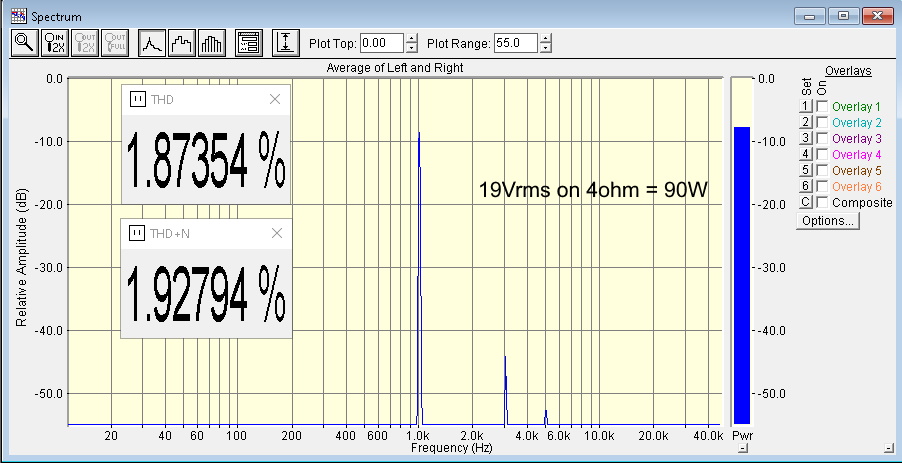Check the Composite overlay checkbox
902x463 pixels.
pos(822,202)
